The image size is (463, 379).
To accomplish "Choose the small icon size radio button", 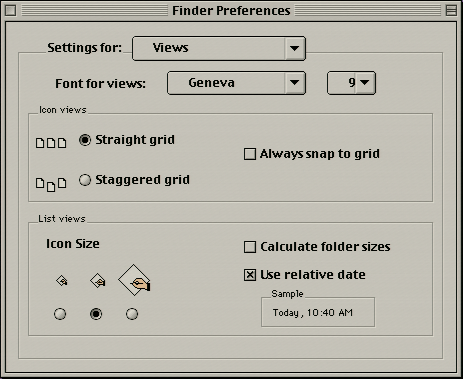I will (x=60, y=314).
